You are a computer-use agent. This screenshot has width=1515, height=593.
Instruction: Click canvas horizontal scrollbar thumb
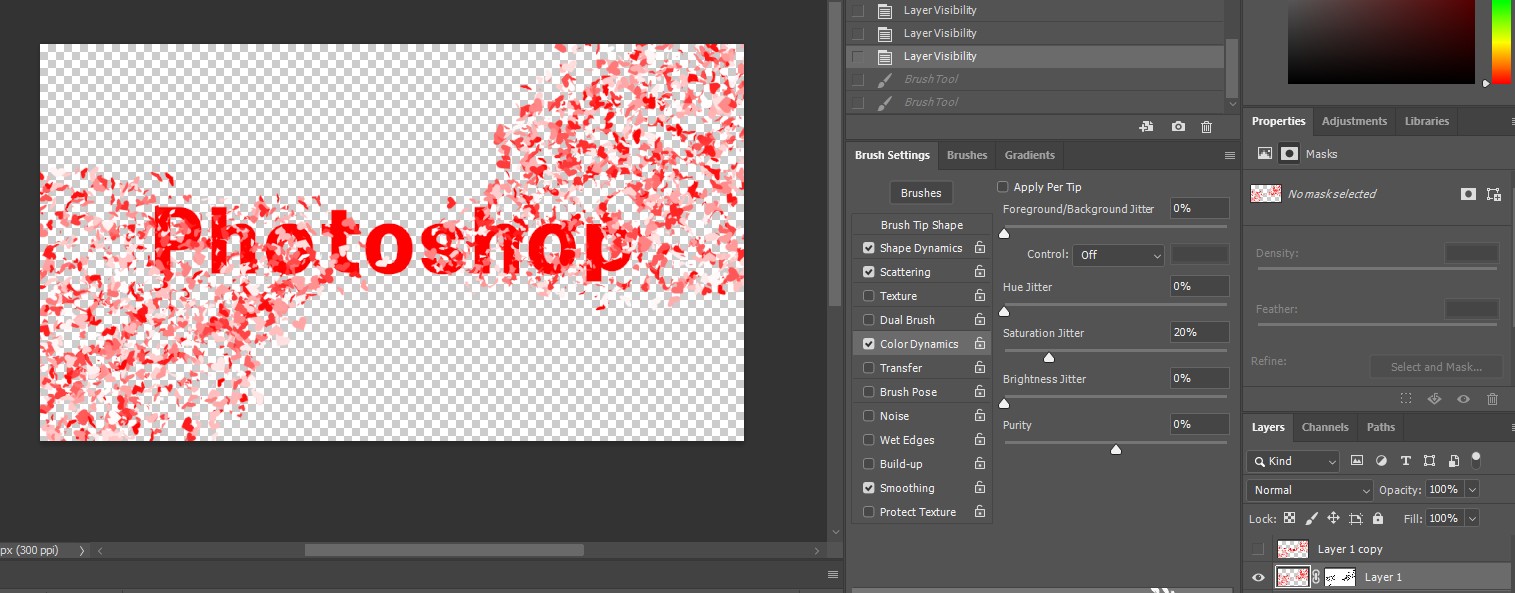(x=444, y=550)
